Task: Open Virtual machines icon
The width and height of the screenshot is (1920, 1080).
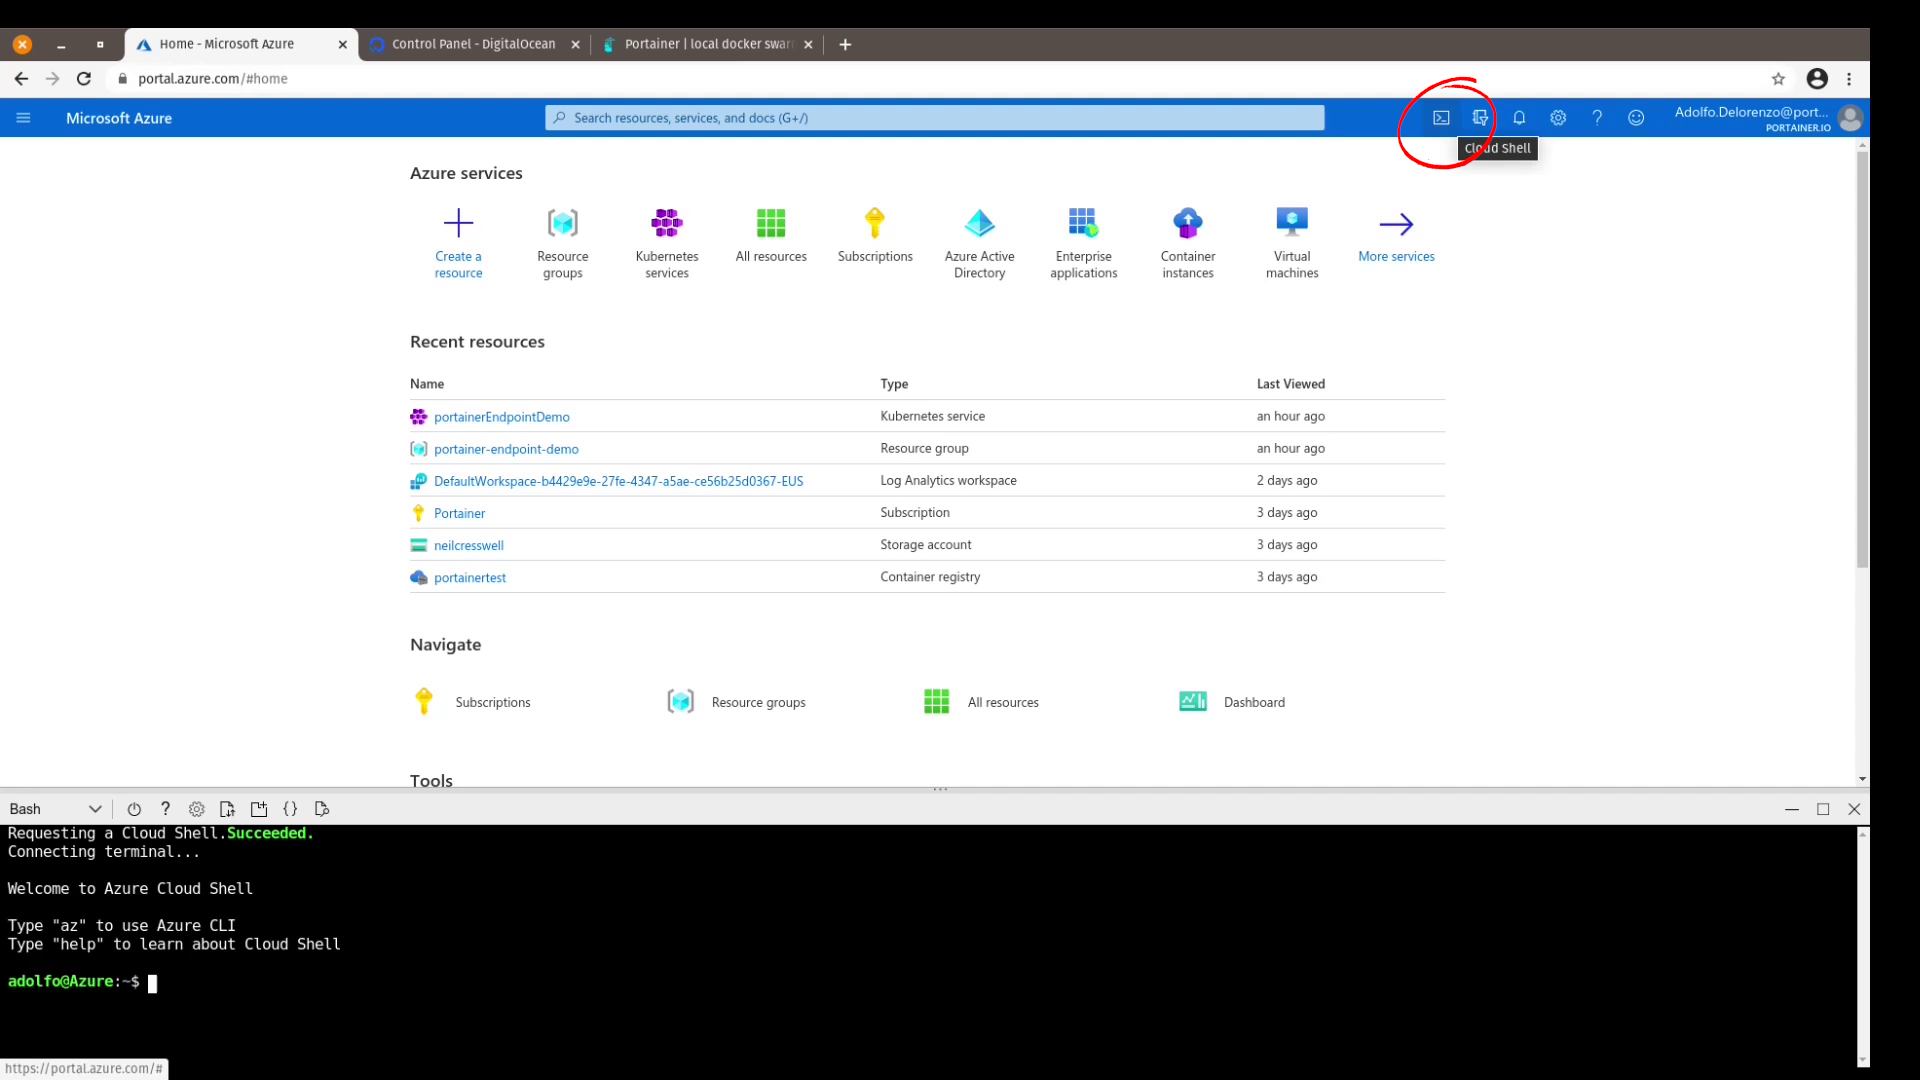Action: pyautogui.click(x=1292, y=222)
